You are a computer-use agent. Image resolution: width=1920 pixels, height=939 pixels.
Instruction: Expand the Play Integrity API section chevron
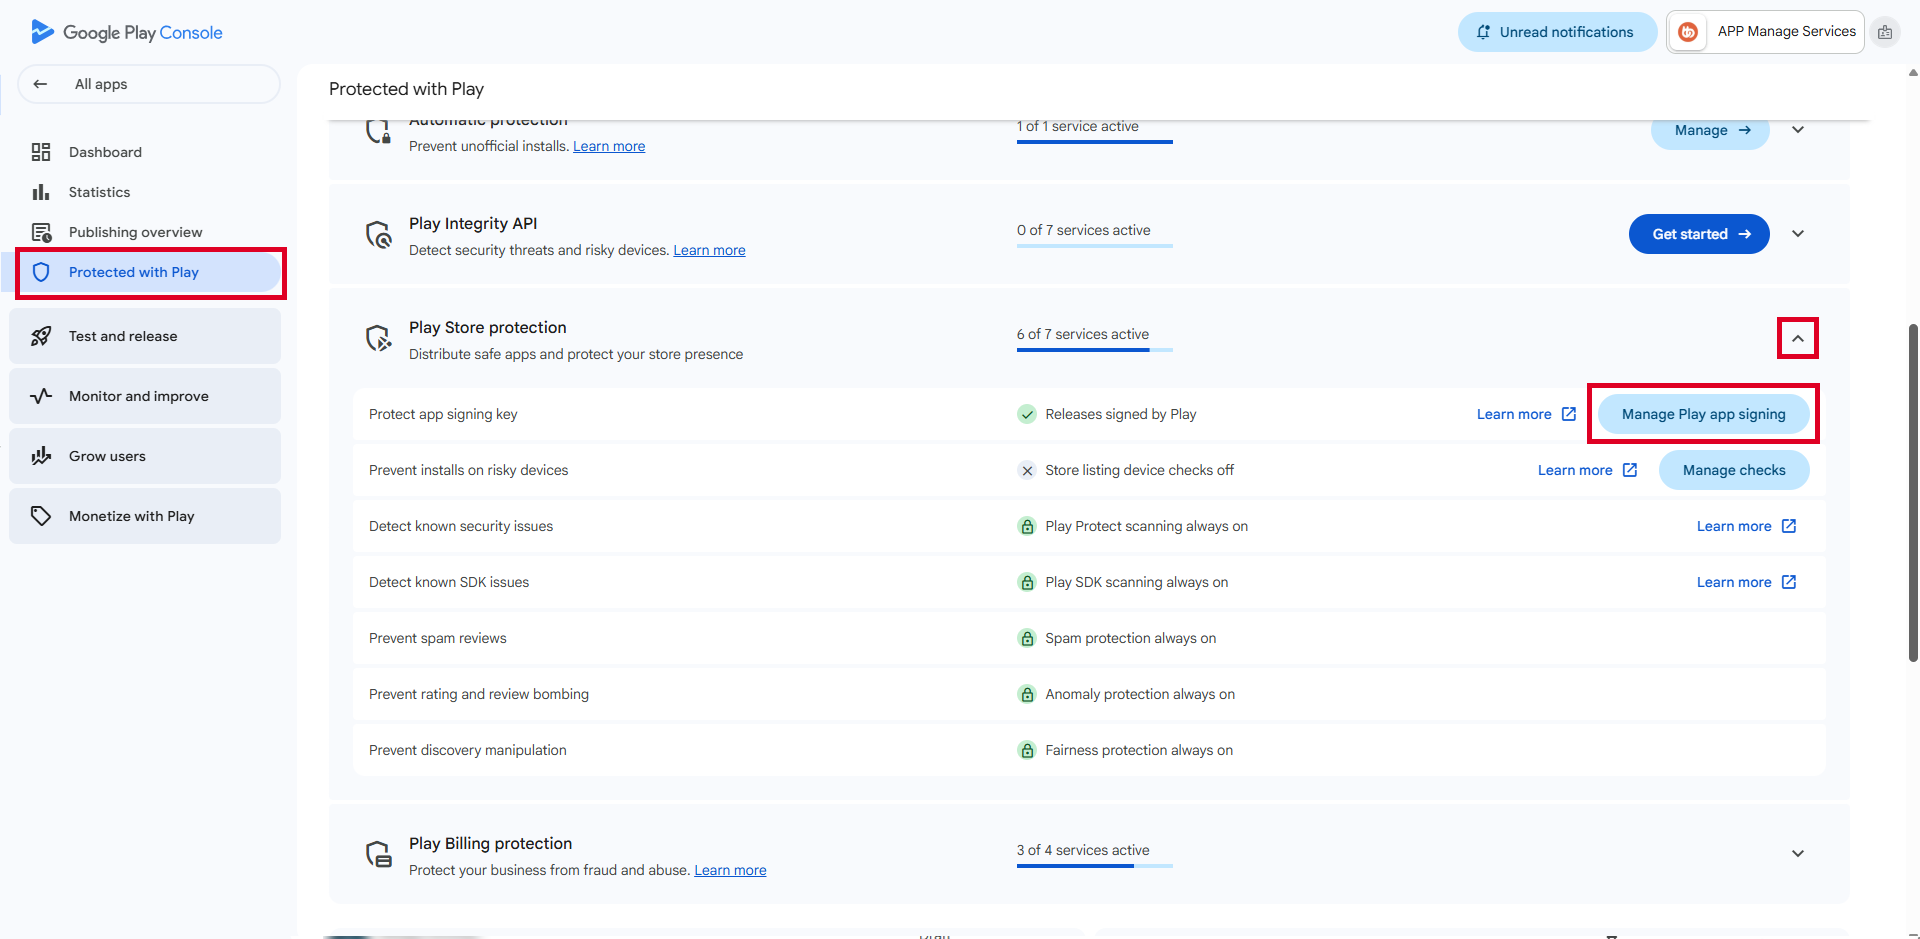pyautogui.click(x=1798, y=234)
